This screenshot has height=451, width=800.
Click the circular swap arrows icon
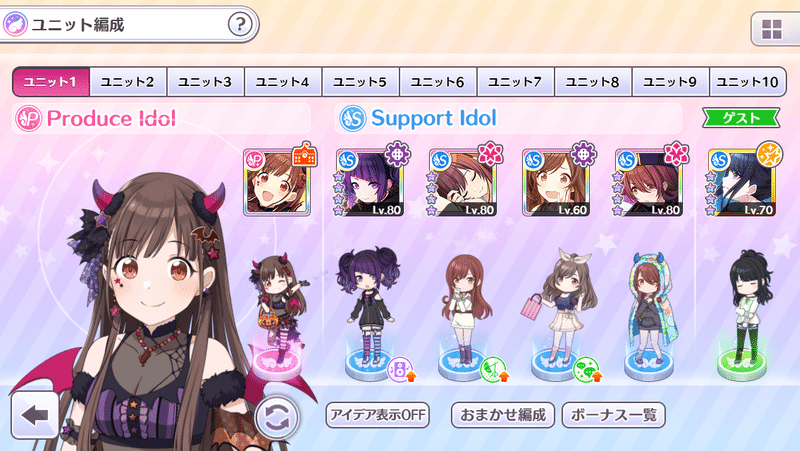[276, 418]
